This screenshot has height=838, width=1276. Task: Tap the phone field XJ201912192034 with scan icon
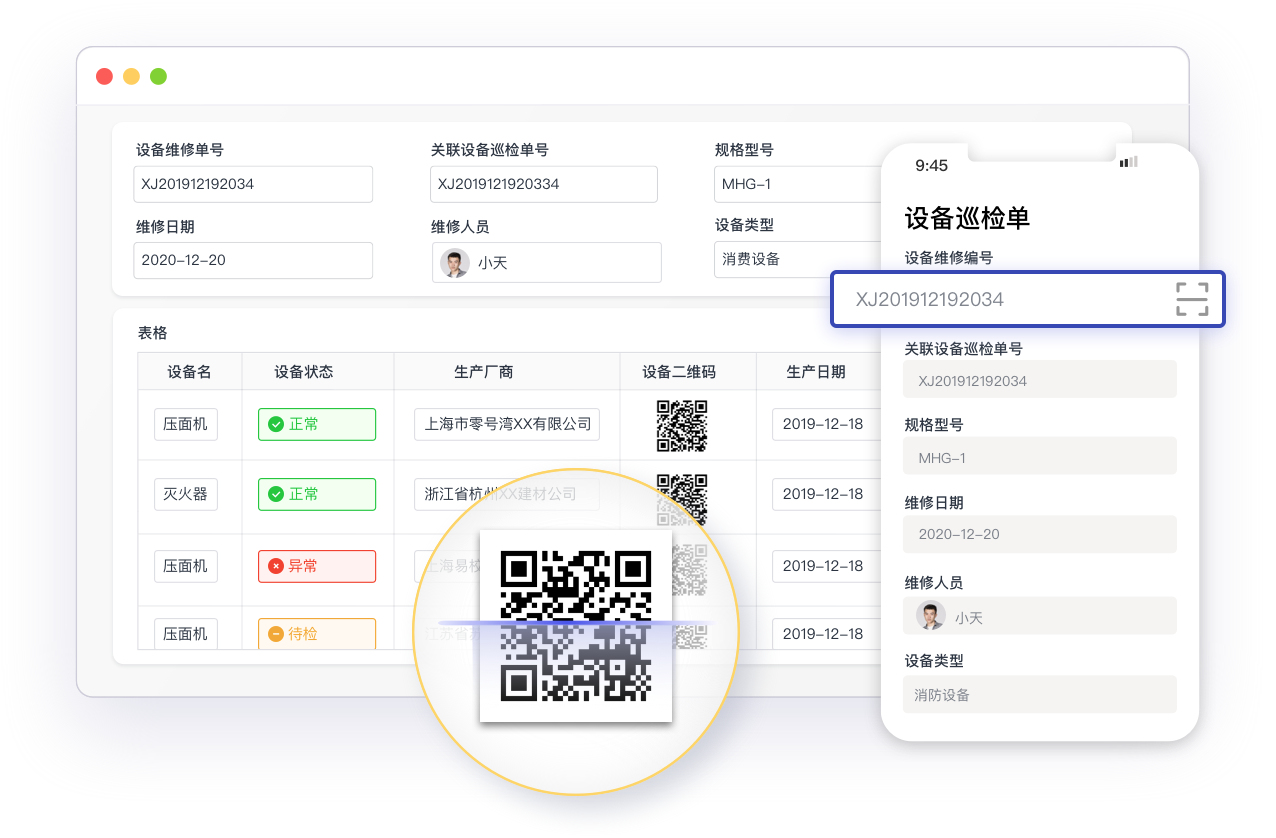1028,299
